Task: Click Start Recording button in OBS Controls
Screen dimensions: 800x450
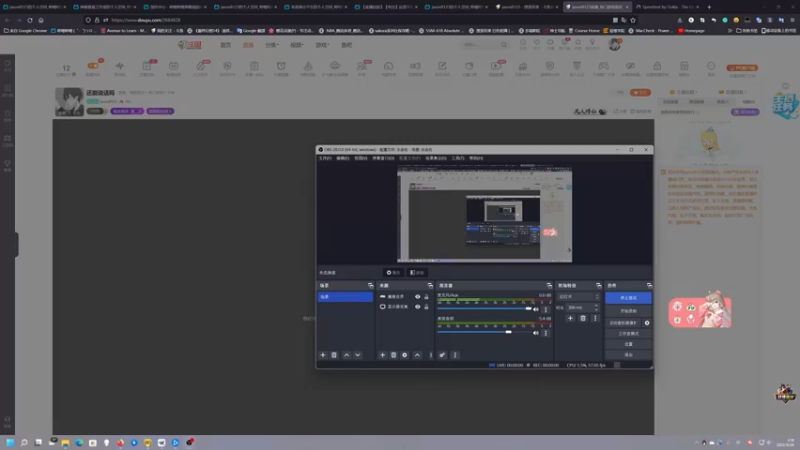Action: click(628, 311)
